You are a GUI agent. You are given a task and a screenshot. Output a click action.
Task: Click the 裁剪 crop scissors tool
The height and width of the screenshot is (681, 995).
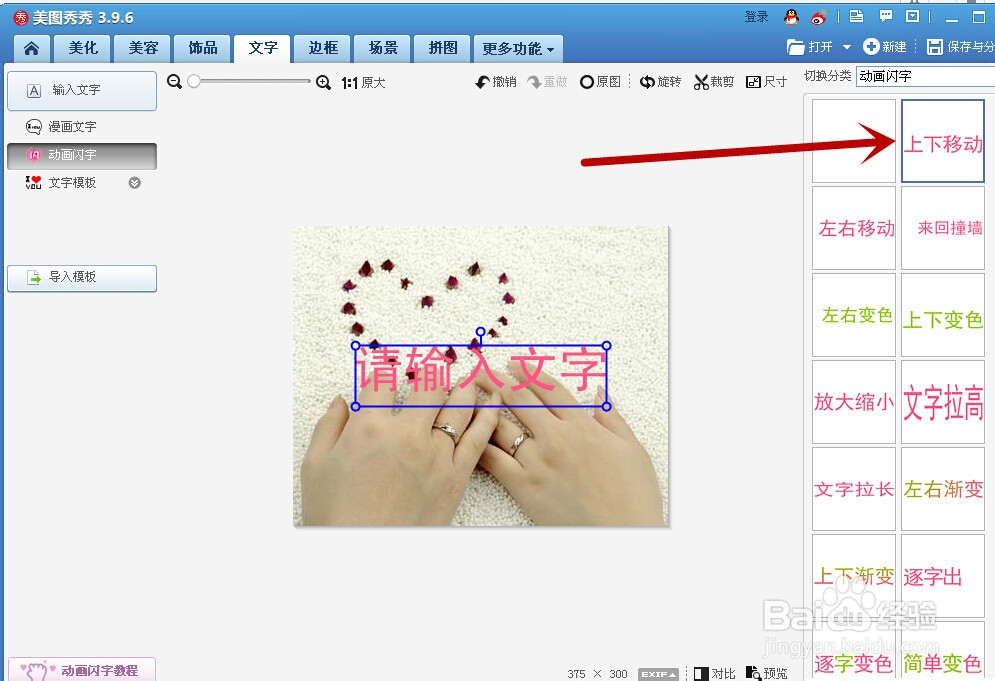click(x=714, y=82)
